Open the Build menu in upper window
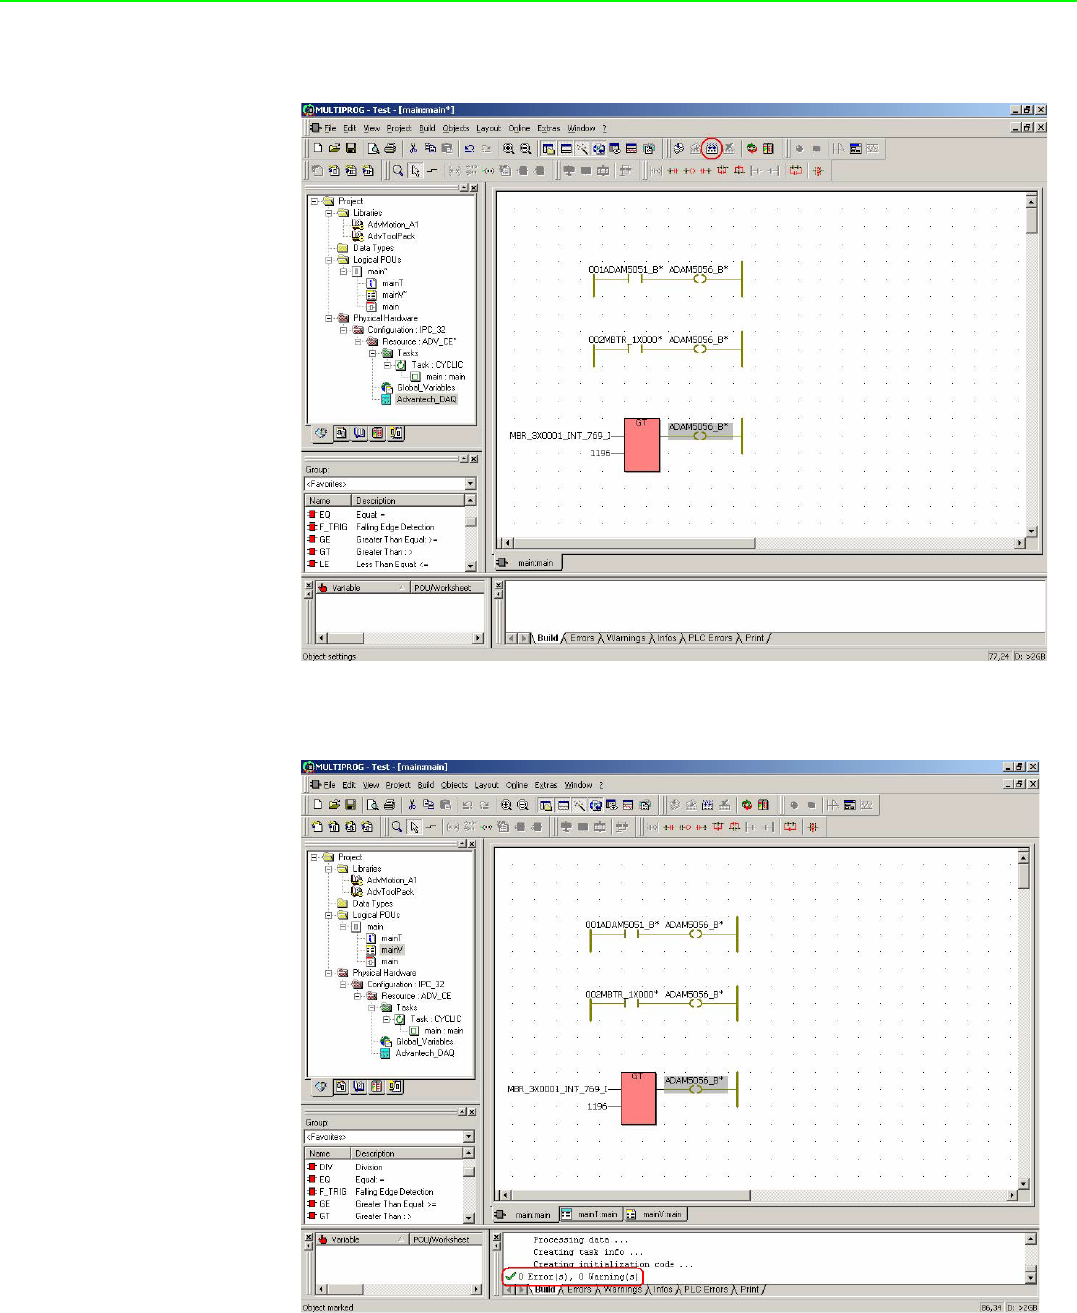1077x1313 pixels. (x=427, y=129)
